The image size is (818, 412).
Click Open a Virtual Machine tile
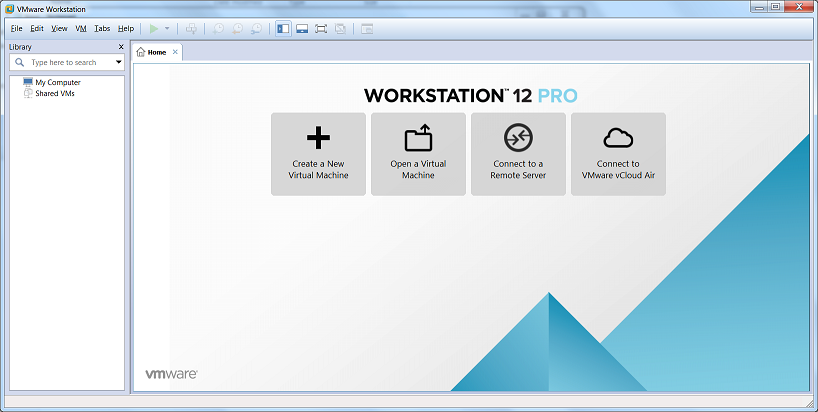tap(418, 154)
